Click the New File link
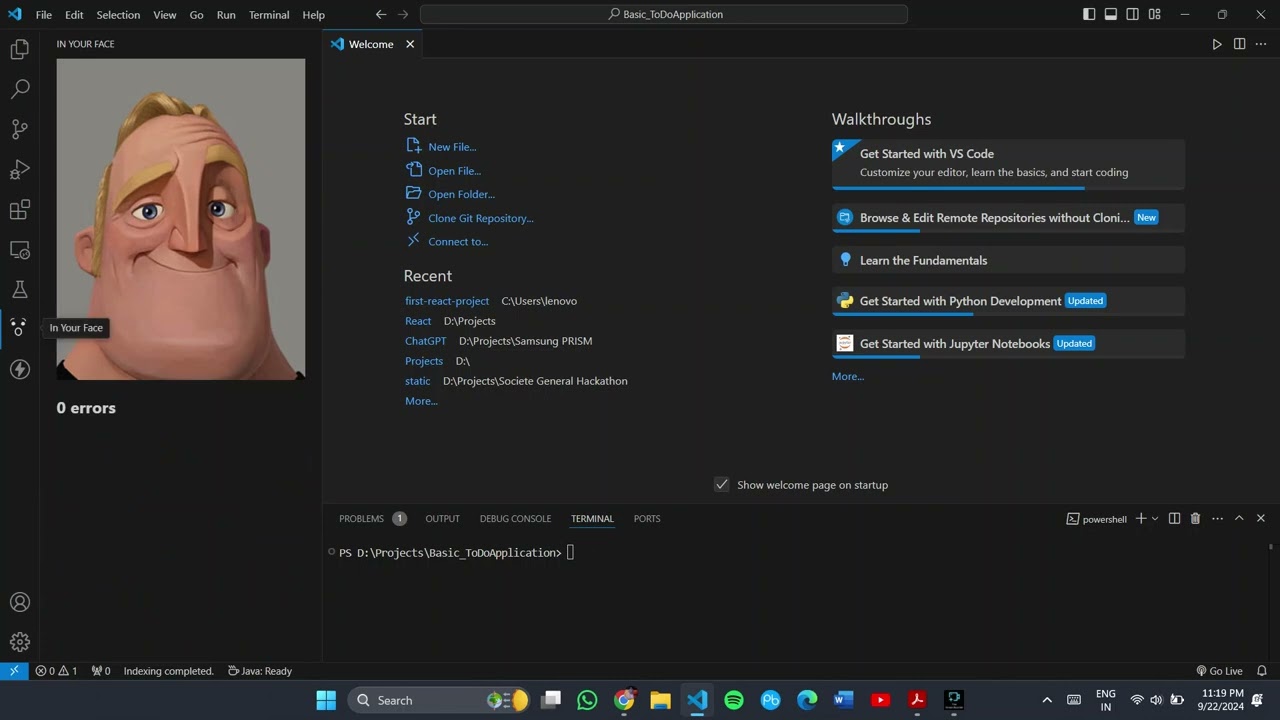 click(x=441, y=146)
